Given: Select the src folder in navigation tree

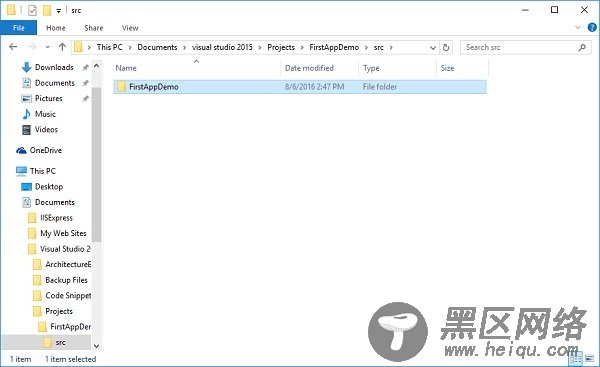Looking at the screenshot, I should pyautogui.click(x=60, y=342).
